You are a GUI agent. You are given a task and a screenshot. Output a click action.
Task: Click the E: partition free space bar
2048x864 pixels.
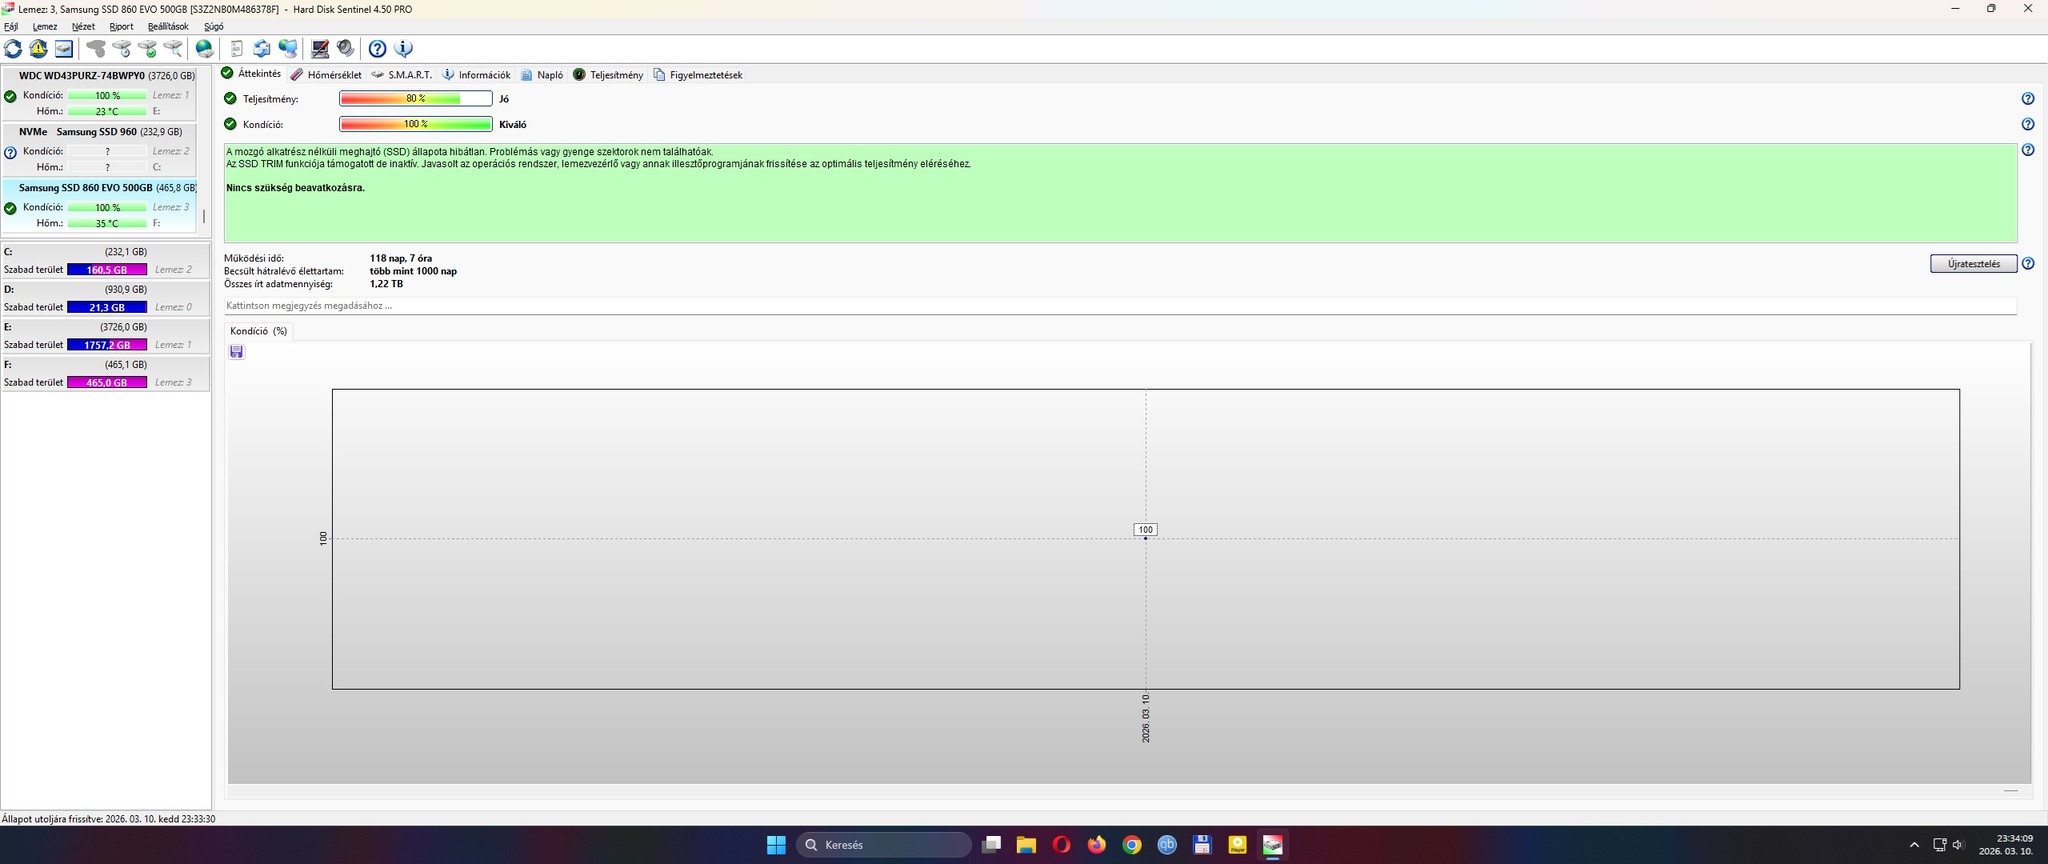tap(107, 345)
